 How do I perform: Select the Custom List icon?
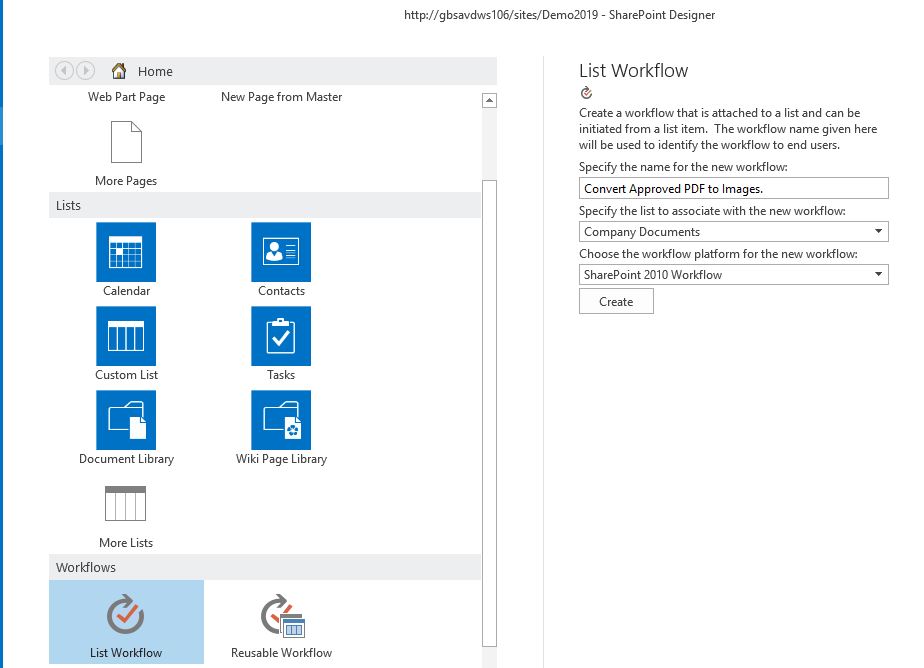(125, 335)
